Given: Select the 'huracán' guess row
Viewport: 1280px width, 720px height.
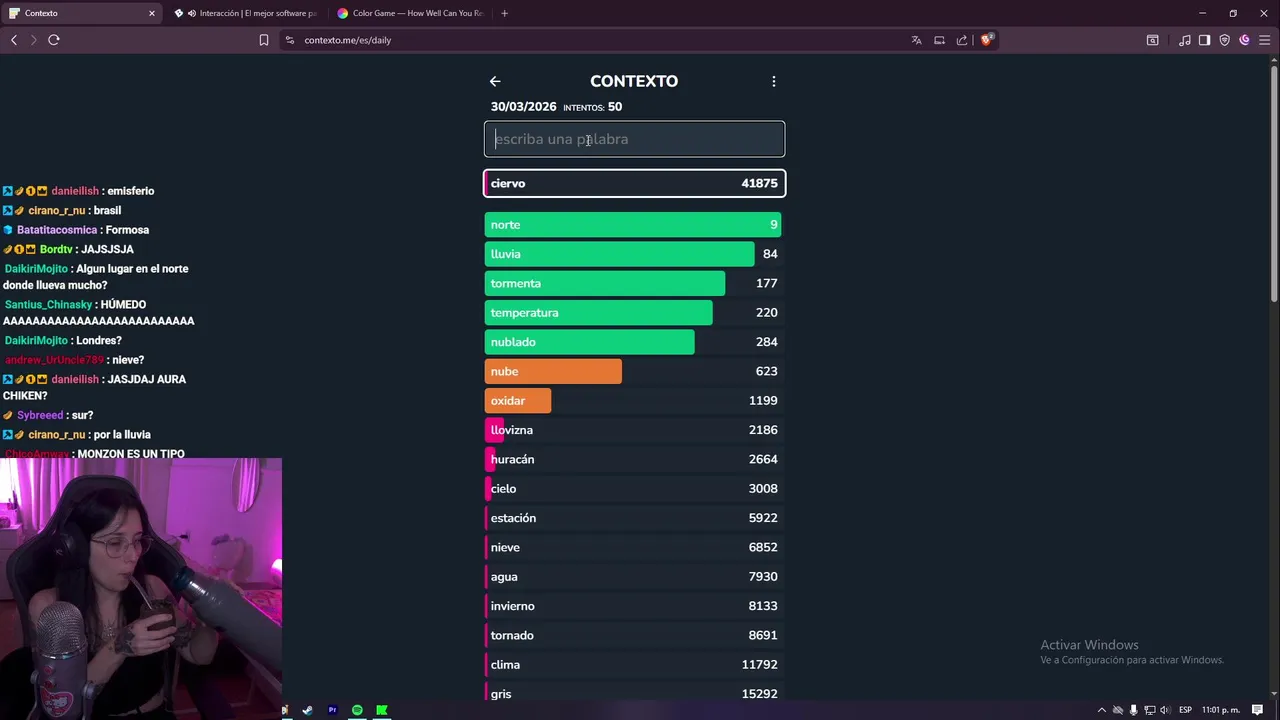Looking at the screenshot, I should [634, 459].
